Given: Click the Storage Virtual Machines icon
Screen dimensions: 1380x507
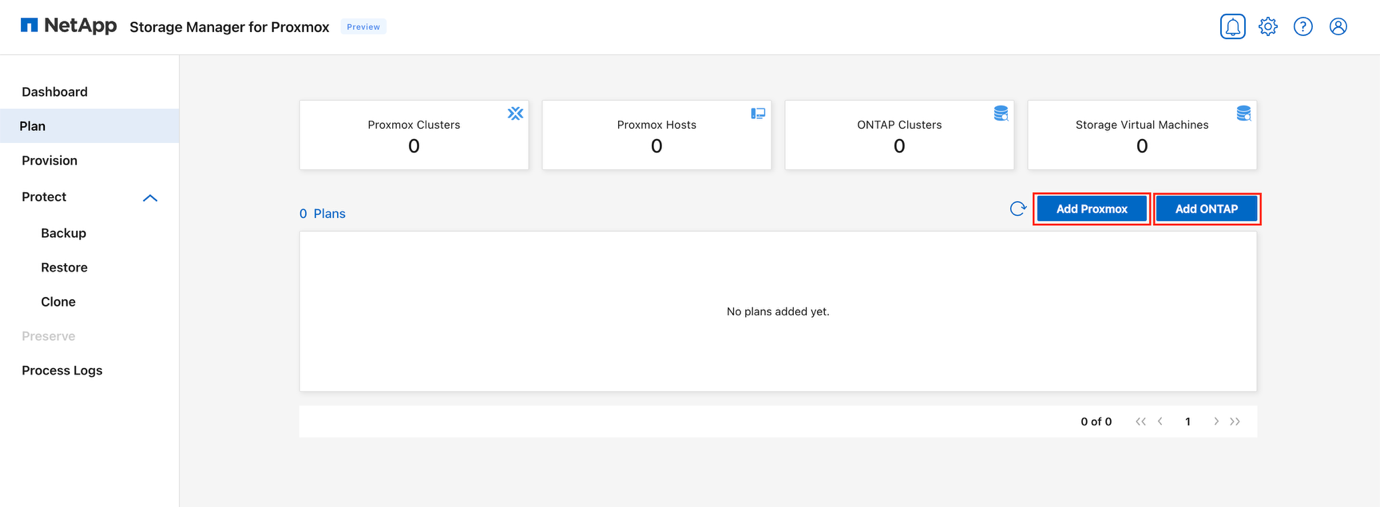Looking at the screenshot, I should click(x=1243, y=114).
